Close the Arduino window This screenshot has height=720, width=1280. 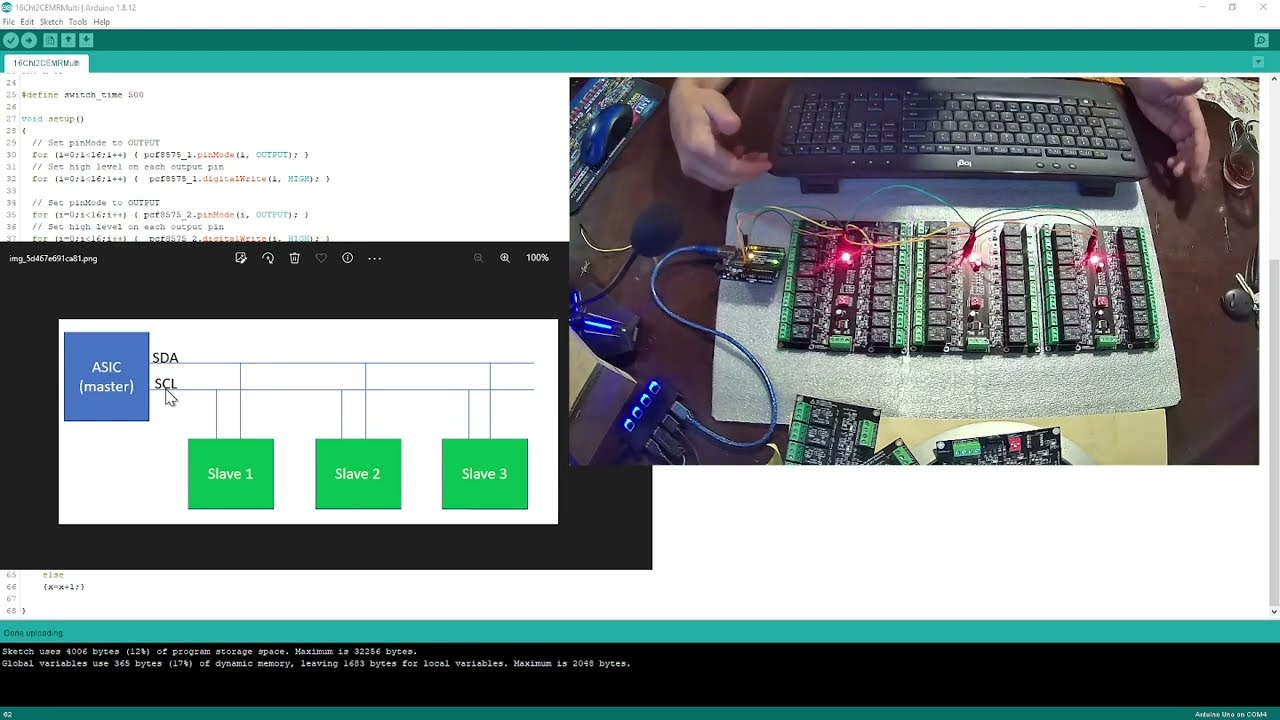coord(1264,7)
